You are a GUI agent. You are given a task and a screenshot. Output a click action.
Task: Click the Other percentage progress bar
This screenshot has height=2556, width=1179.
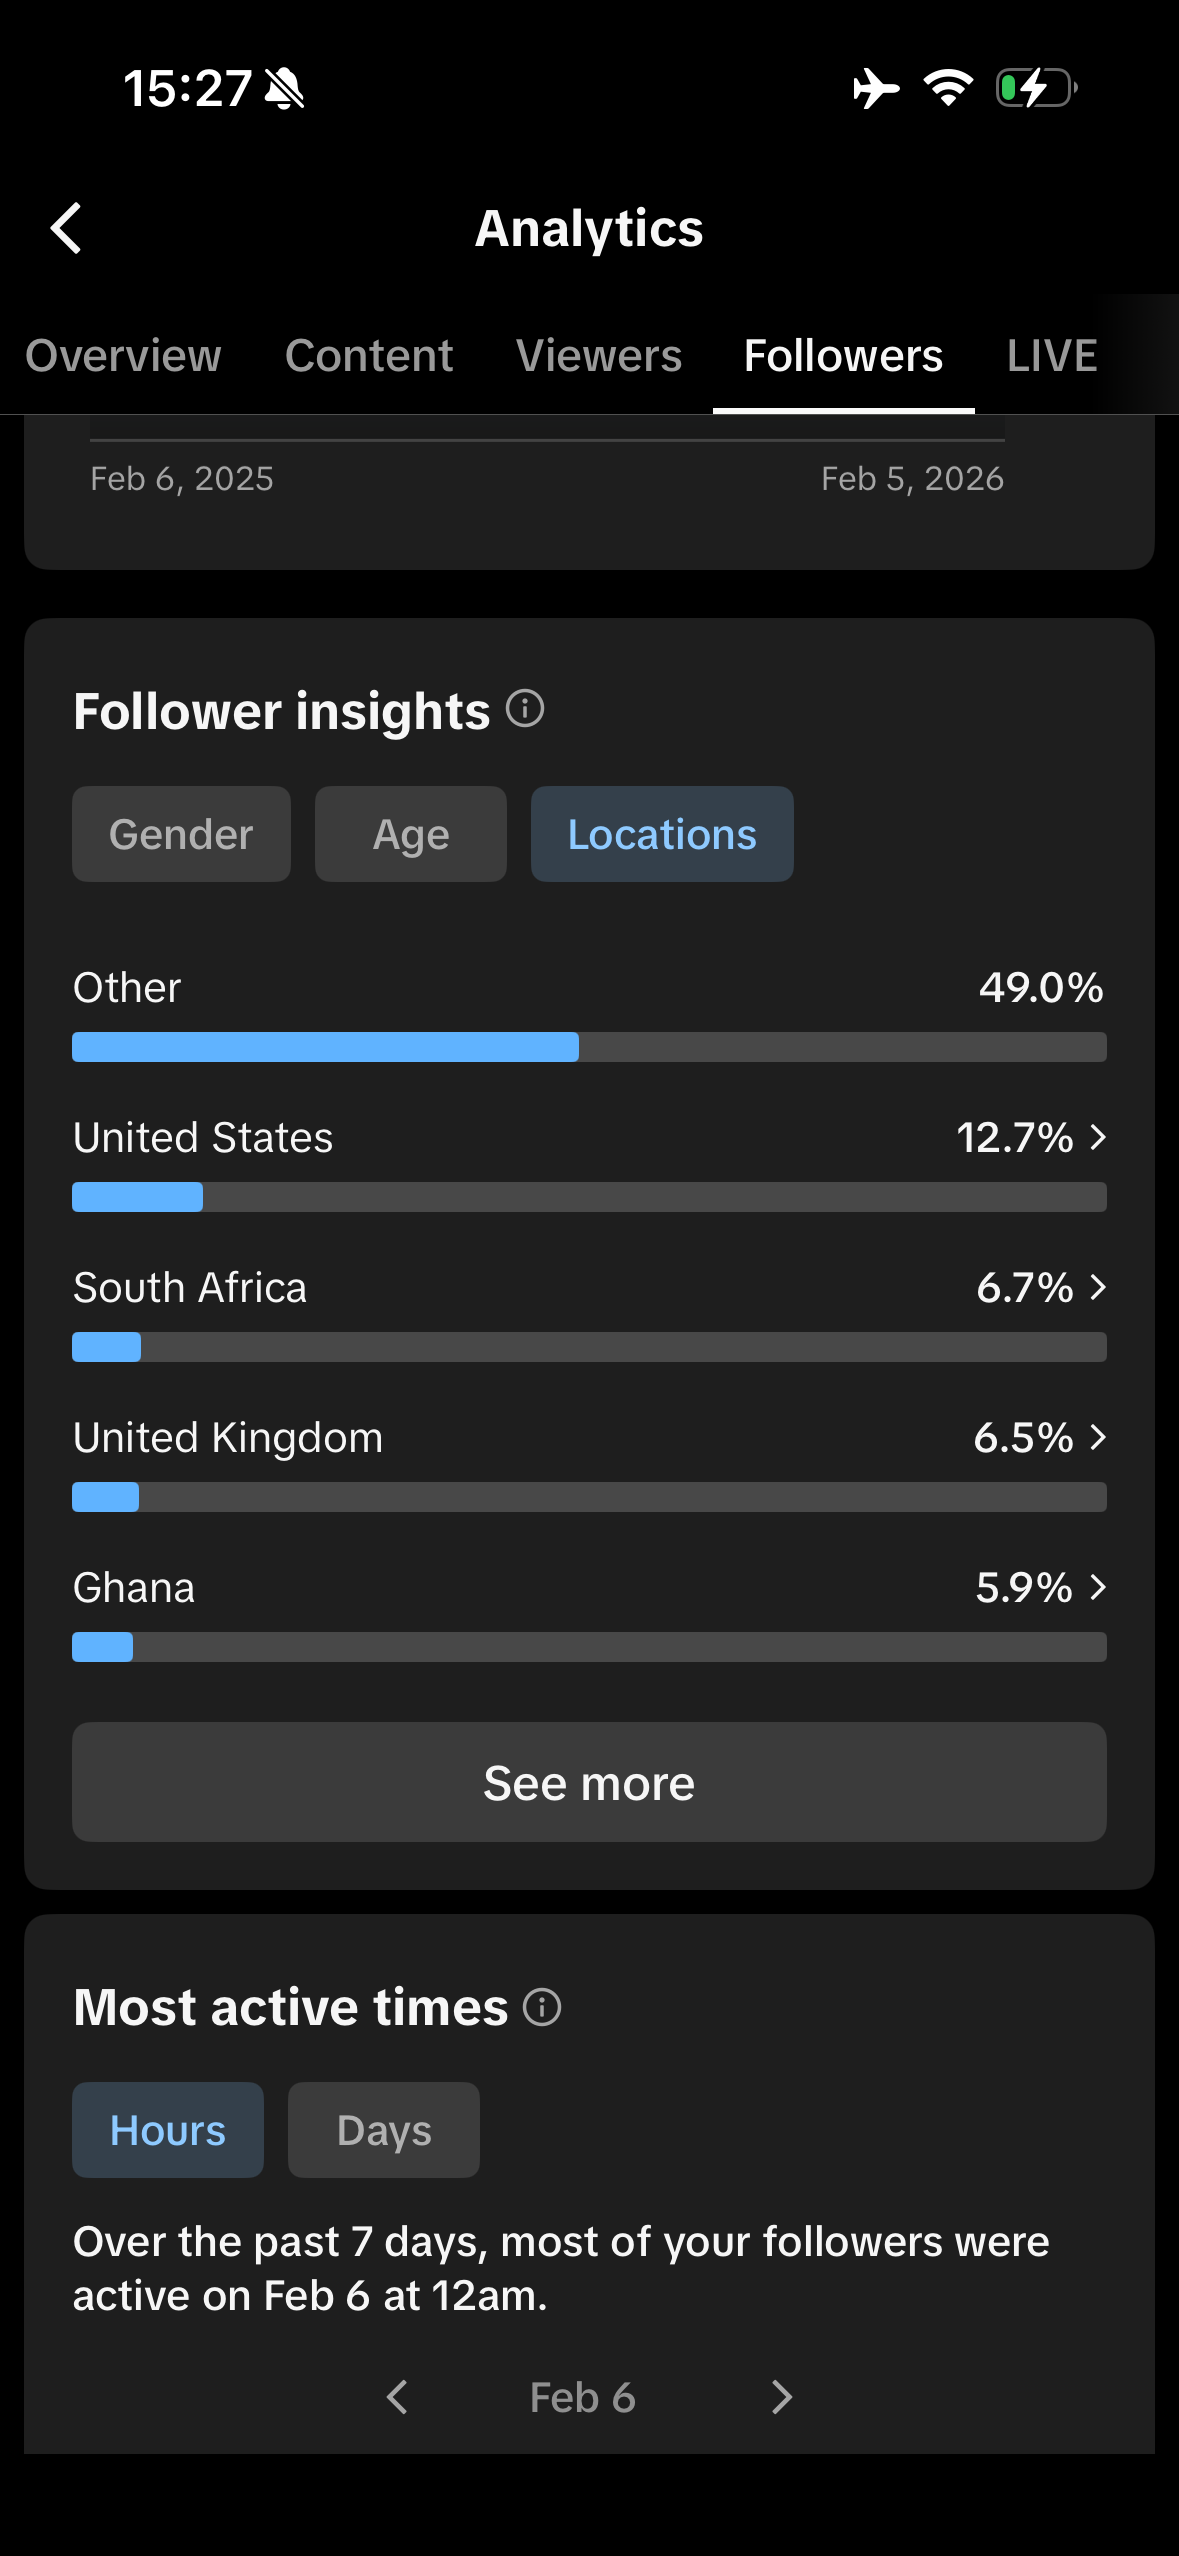point(589,1047)
